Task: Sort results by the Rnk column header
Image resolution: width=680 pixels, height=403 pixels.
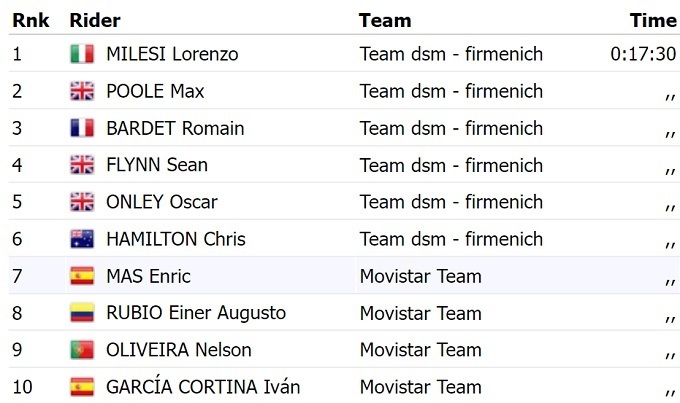Action: tap(30, 20)
